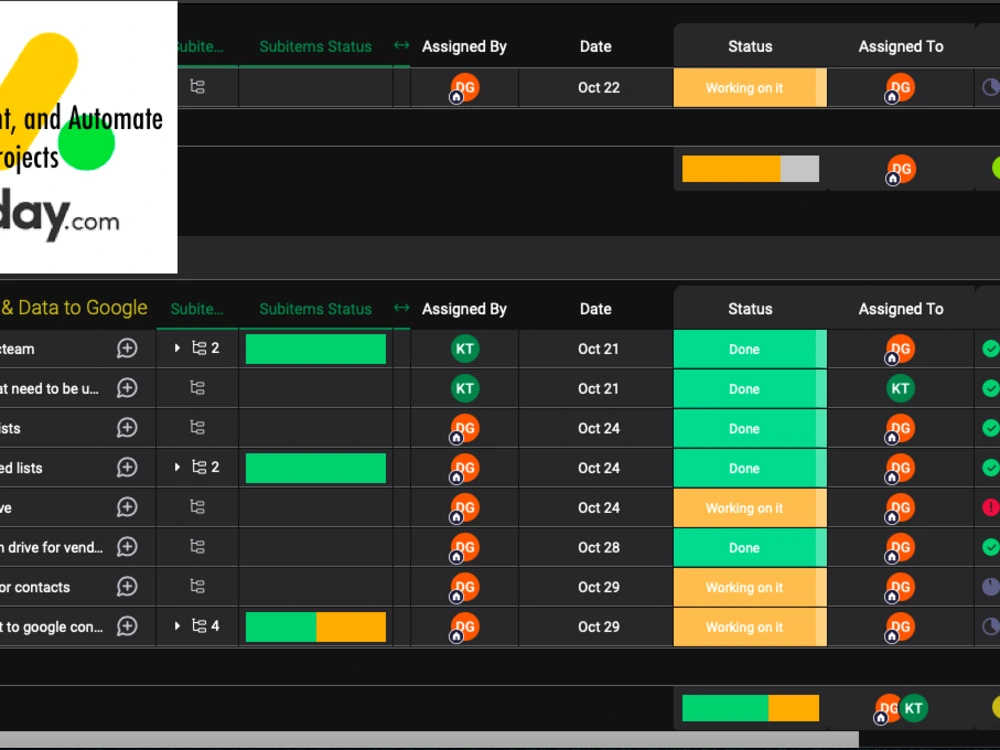Click the green and orange progress bar at the group bottom
Image resolution: width=1000 pixels, height=750 pixels.
[750, 708]
